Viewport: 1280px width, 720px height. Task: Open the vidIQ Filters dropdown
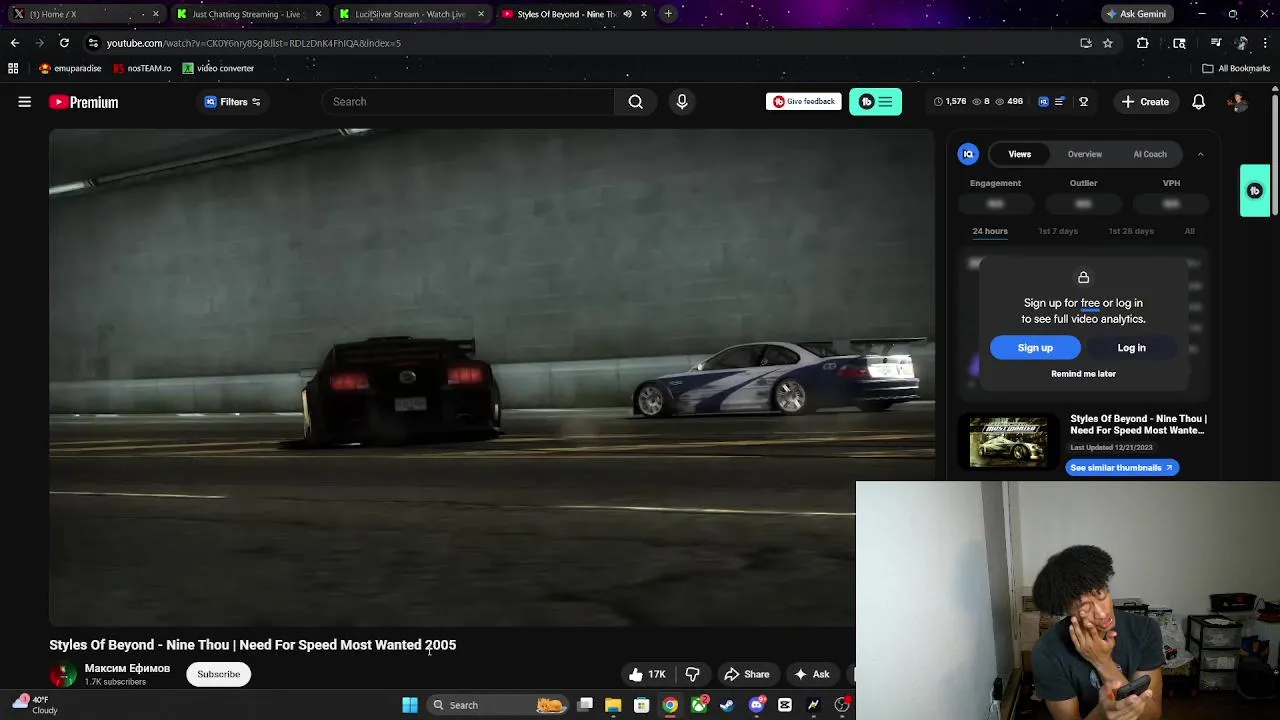pos(233,102)
